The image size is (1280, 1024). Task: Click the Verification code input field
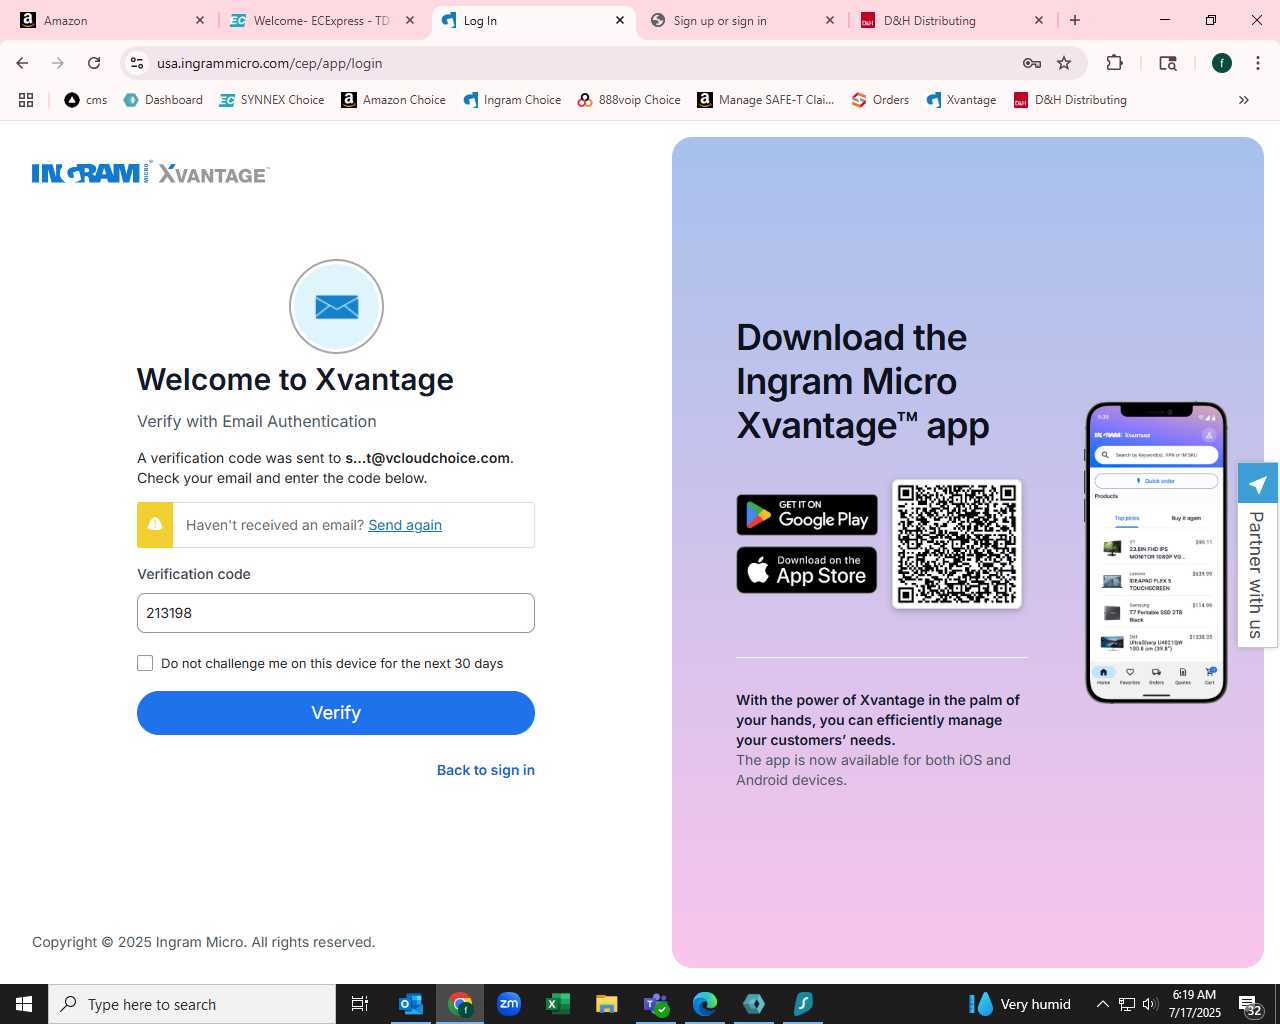click(336, 613)
